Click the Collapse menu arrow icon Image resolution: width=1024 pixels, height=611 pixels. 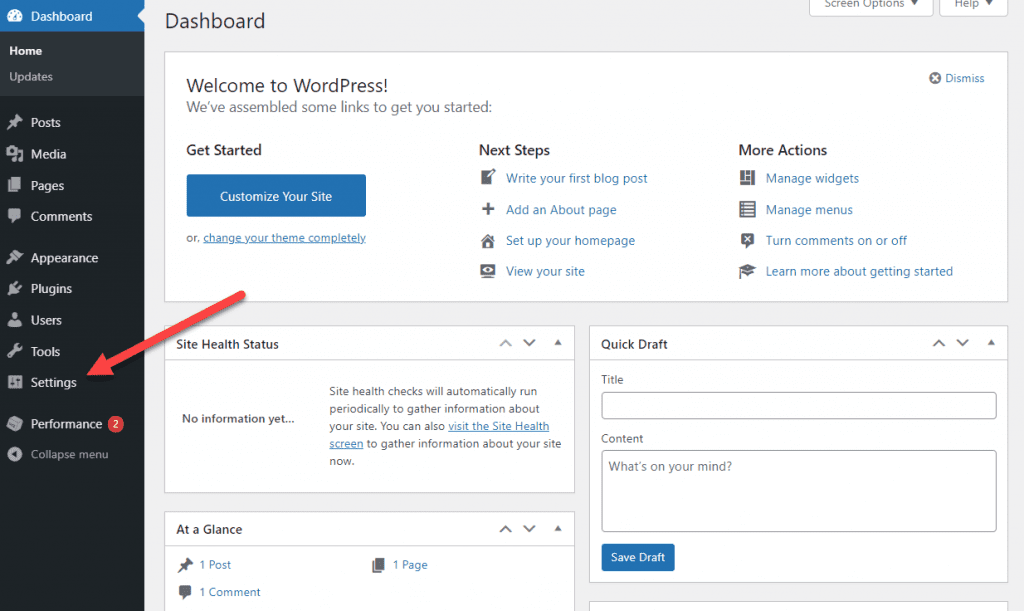tap(14, 454)
